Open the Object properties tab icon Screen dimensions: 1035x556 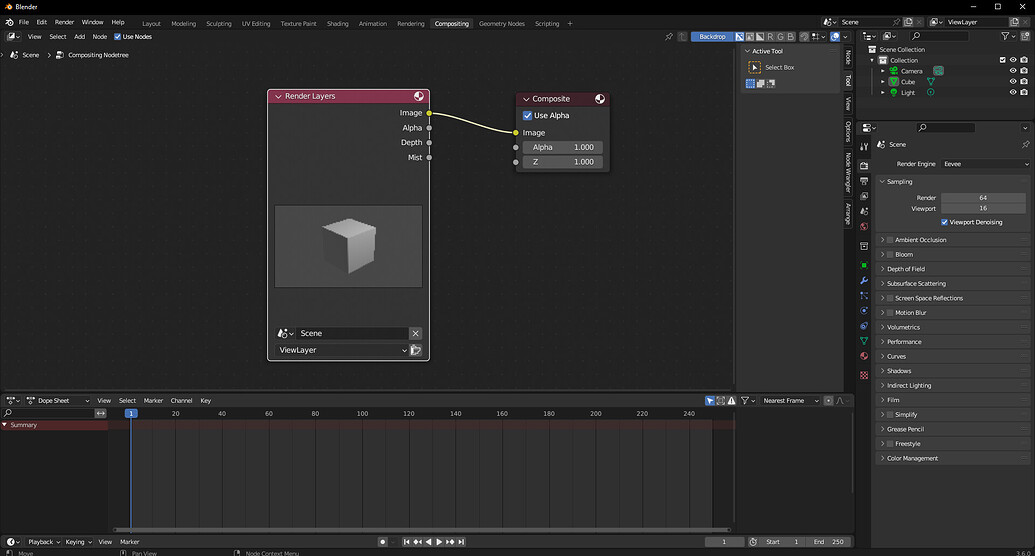(x=864, y=265)
